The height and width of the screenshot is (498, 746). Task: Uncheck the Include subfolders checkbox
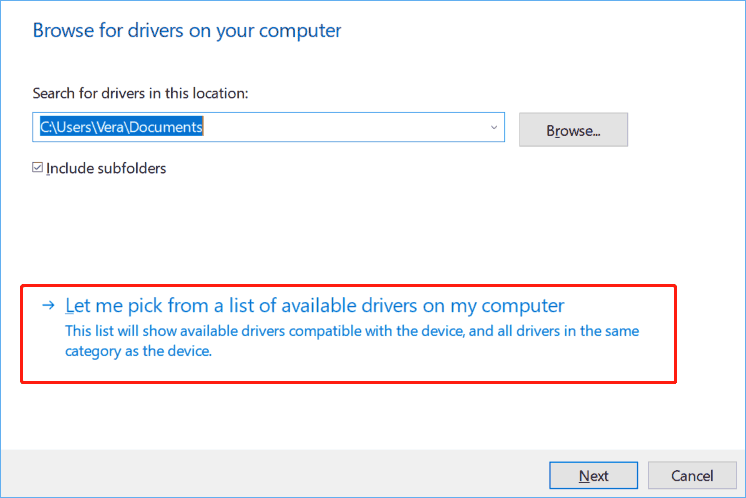(38, 168)
